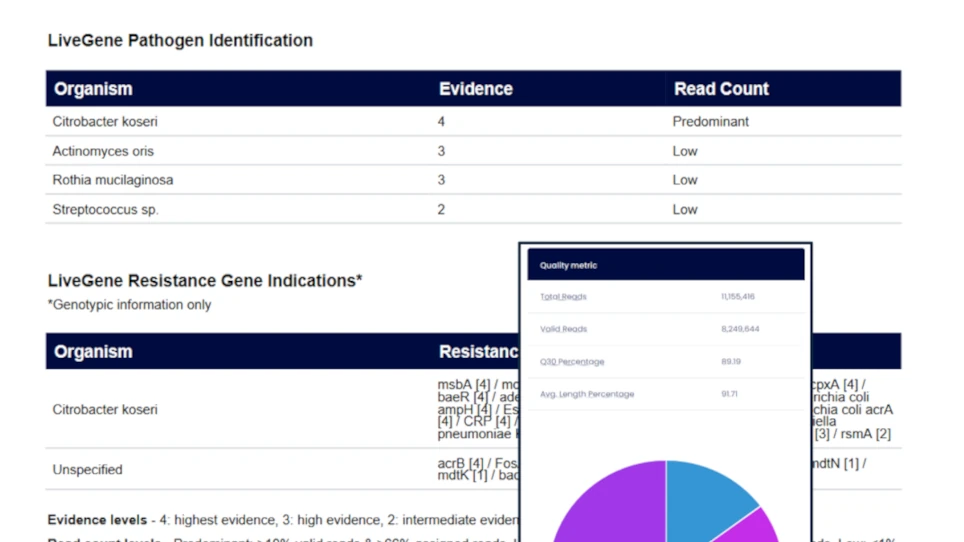
Task: Click the Read Count column header
Action: 721,89
